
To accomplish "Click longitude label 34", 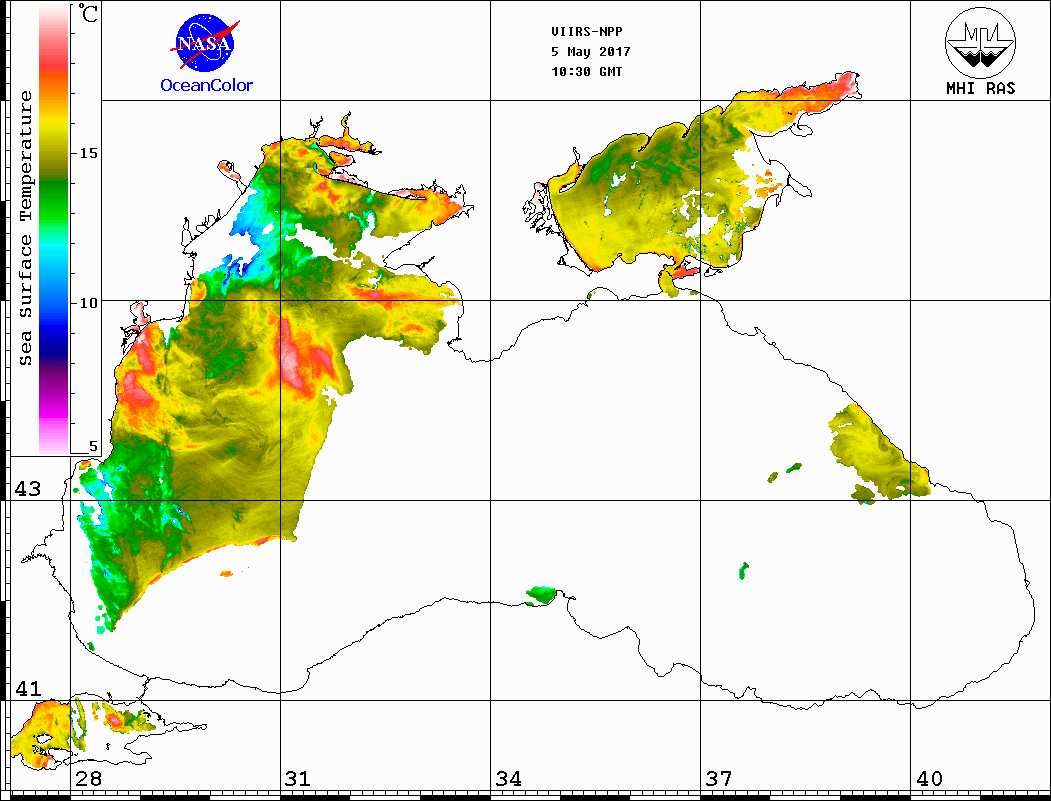I will 508,778.
